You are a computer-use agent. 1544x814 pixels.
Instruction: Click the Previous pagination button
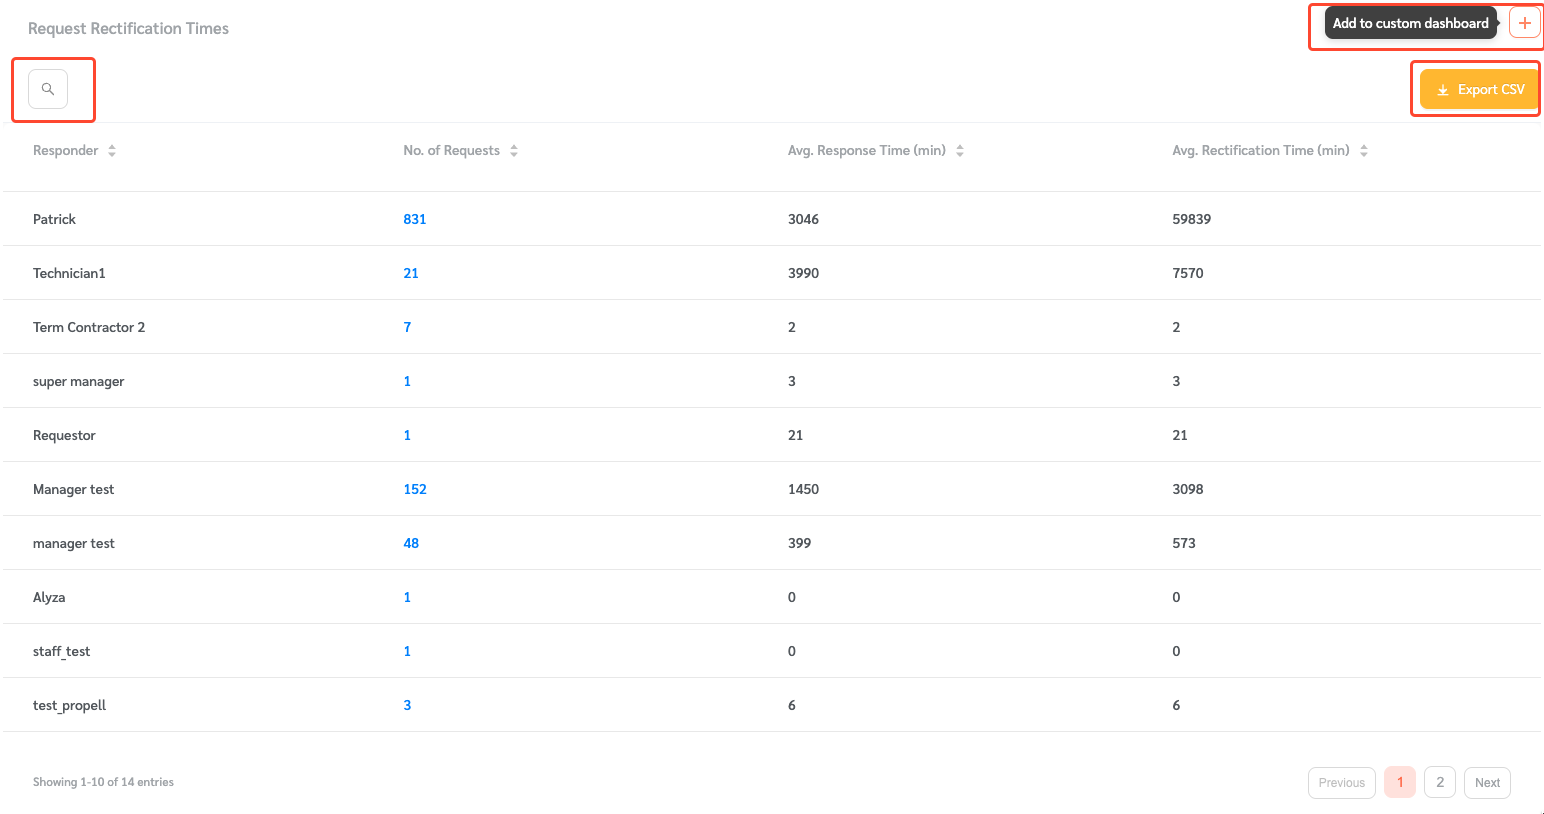click(1341, 782)
